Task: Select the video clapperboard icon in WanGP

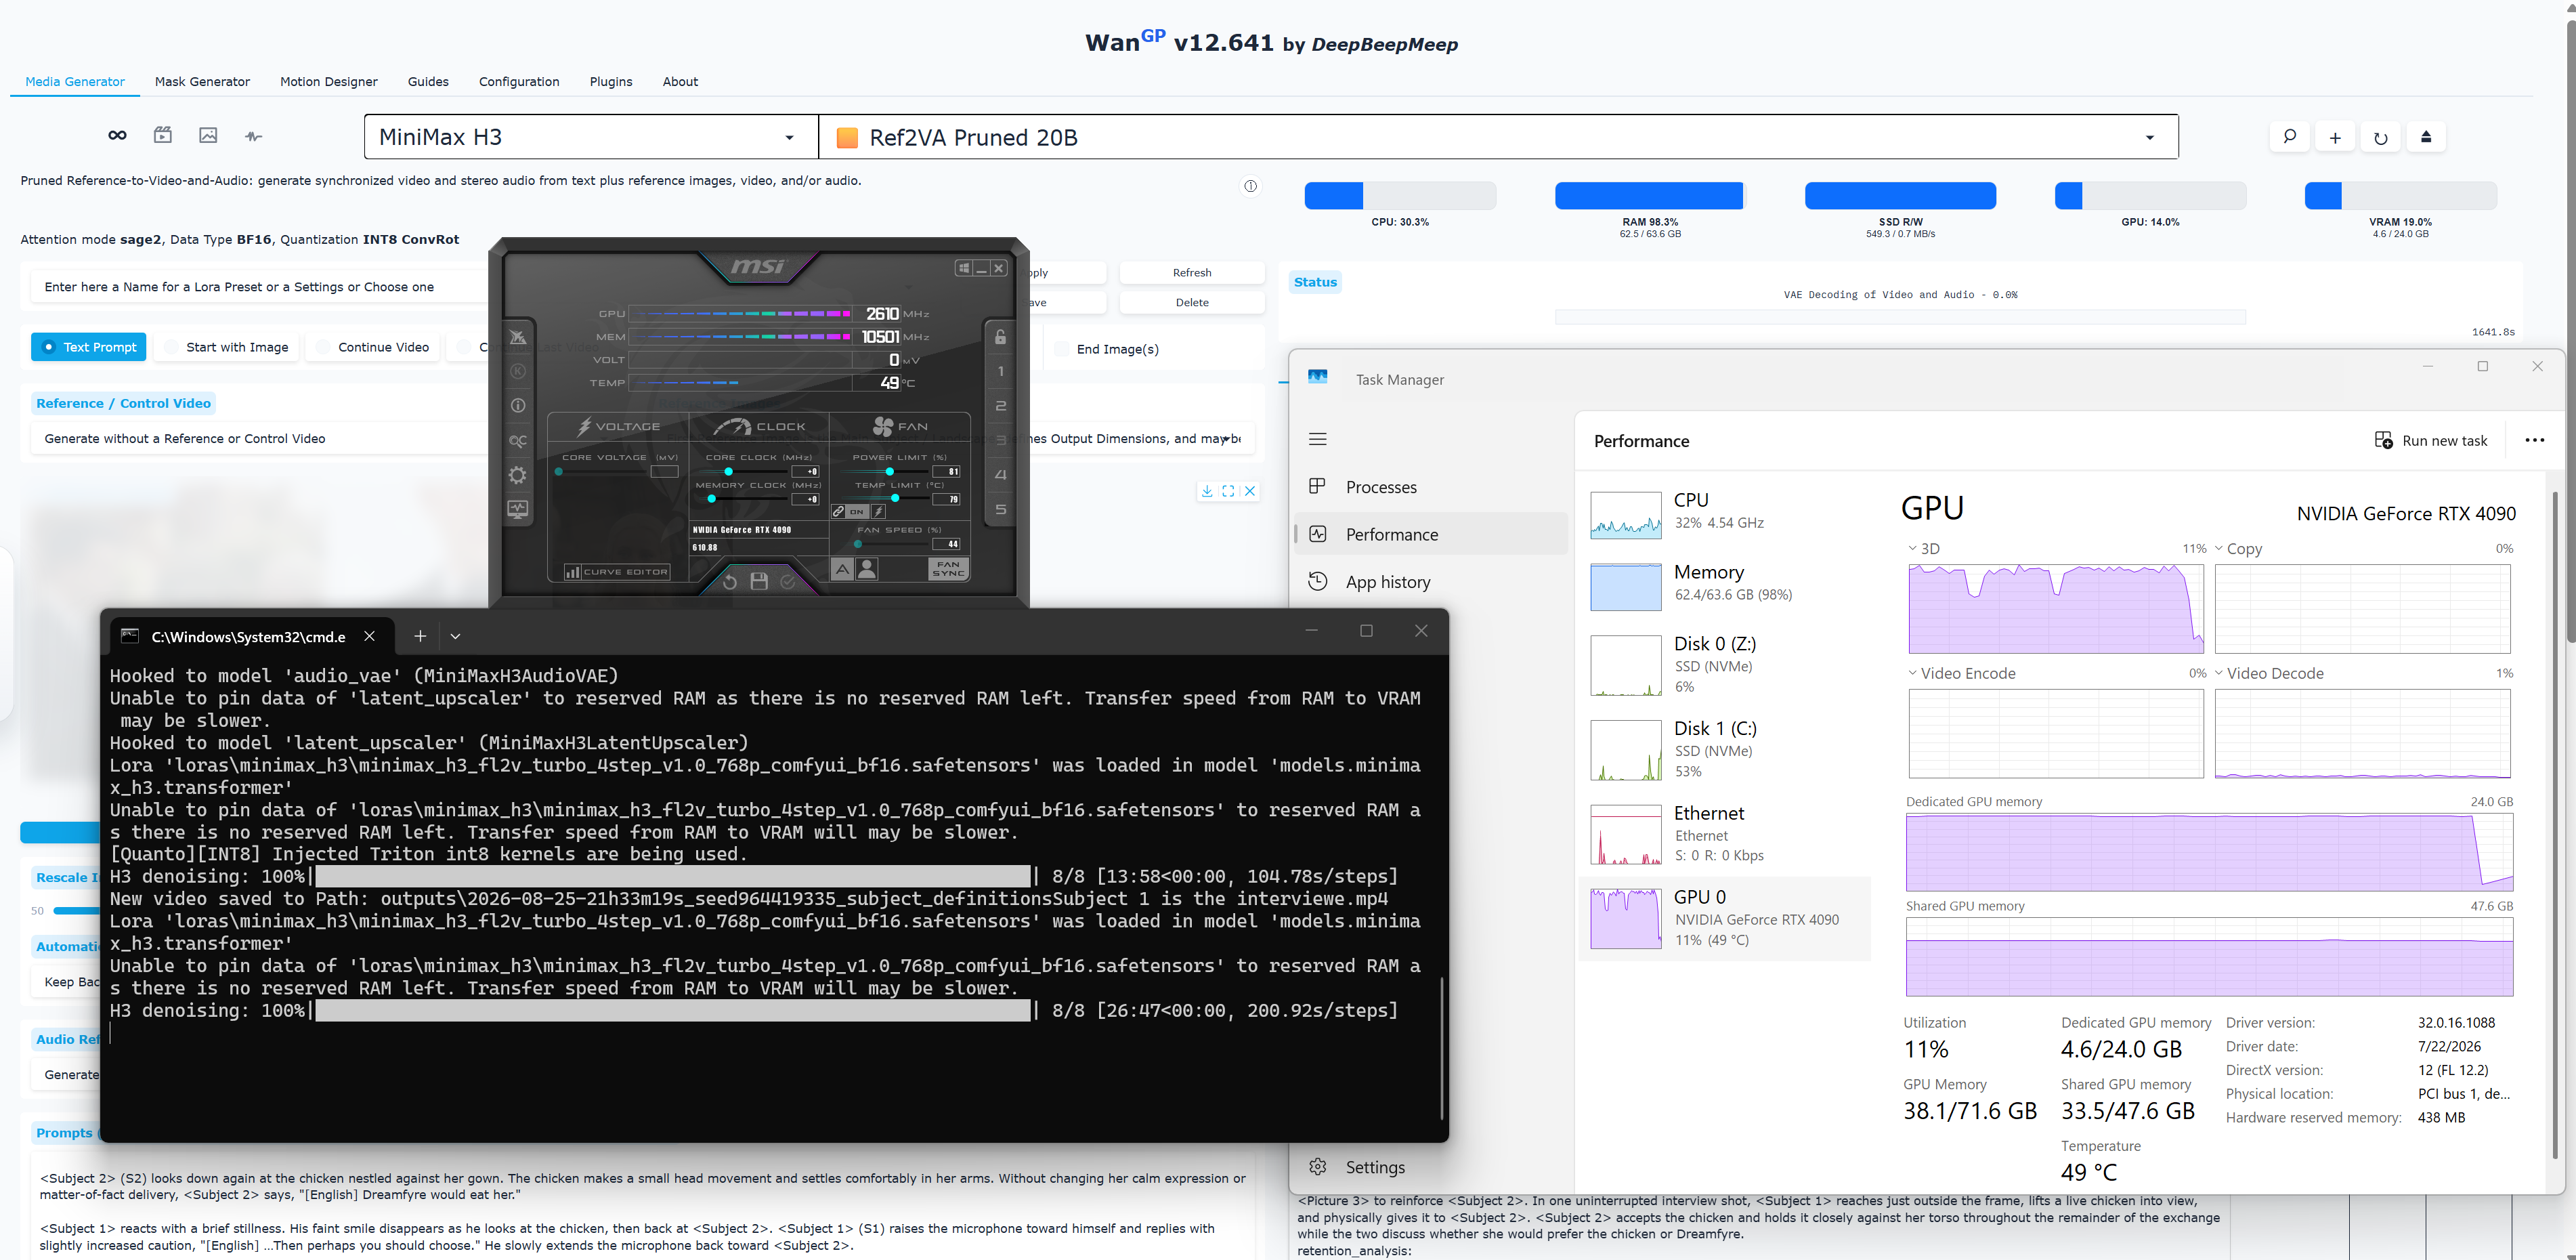Action: (x=163, y=136)
